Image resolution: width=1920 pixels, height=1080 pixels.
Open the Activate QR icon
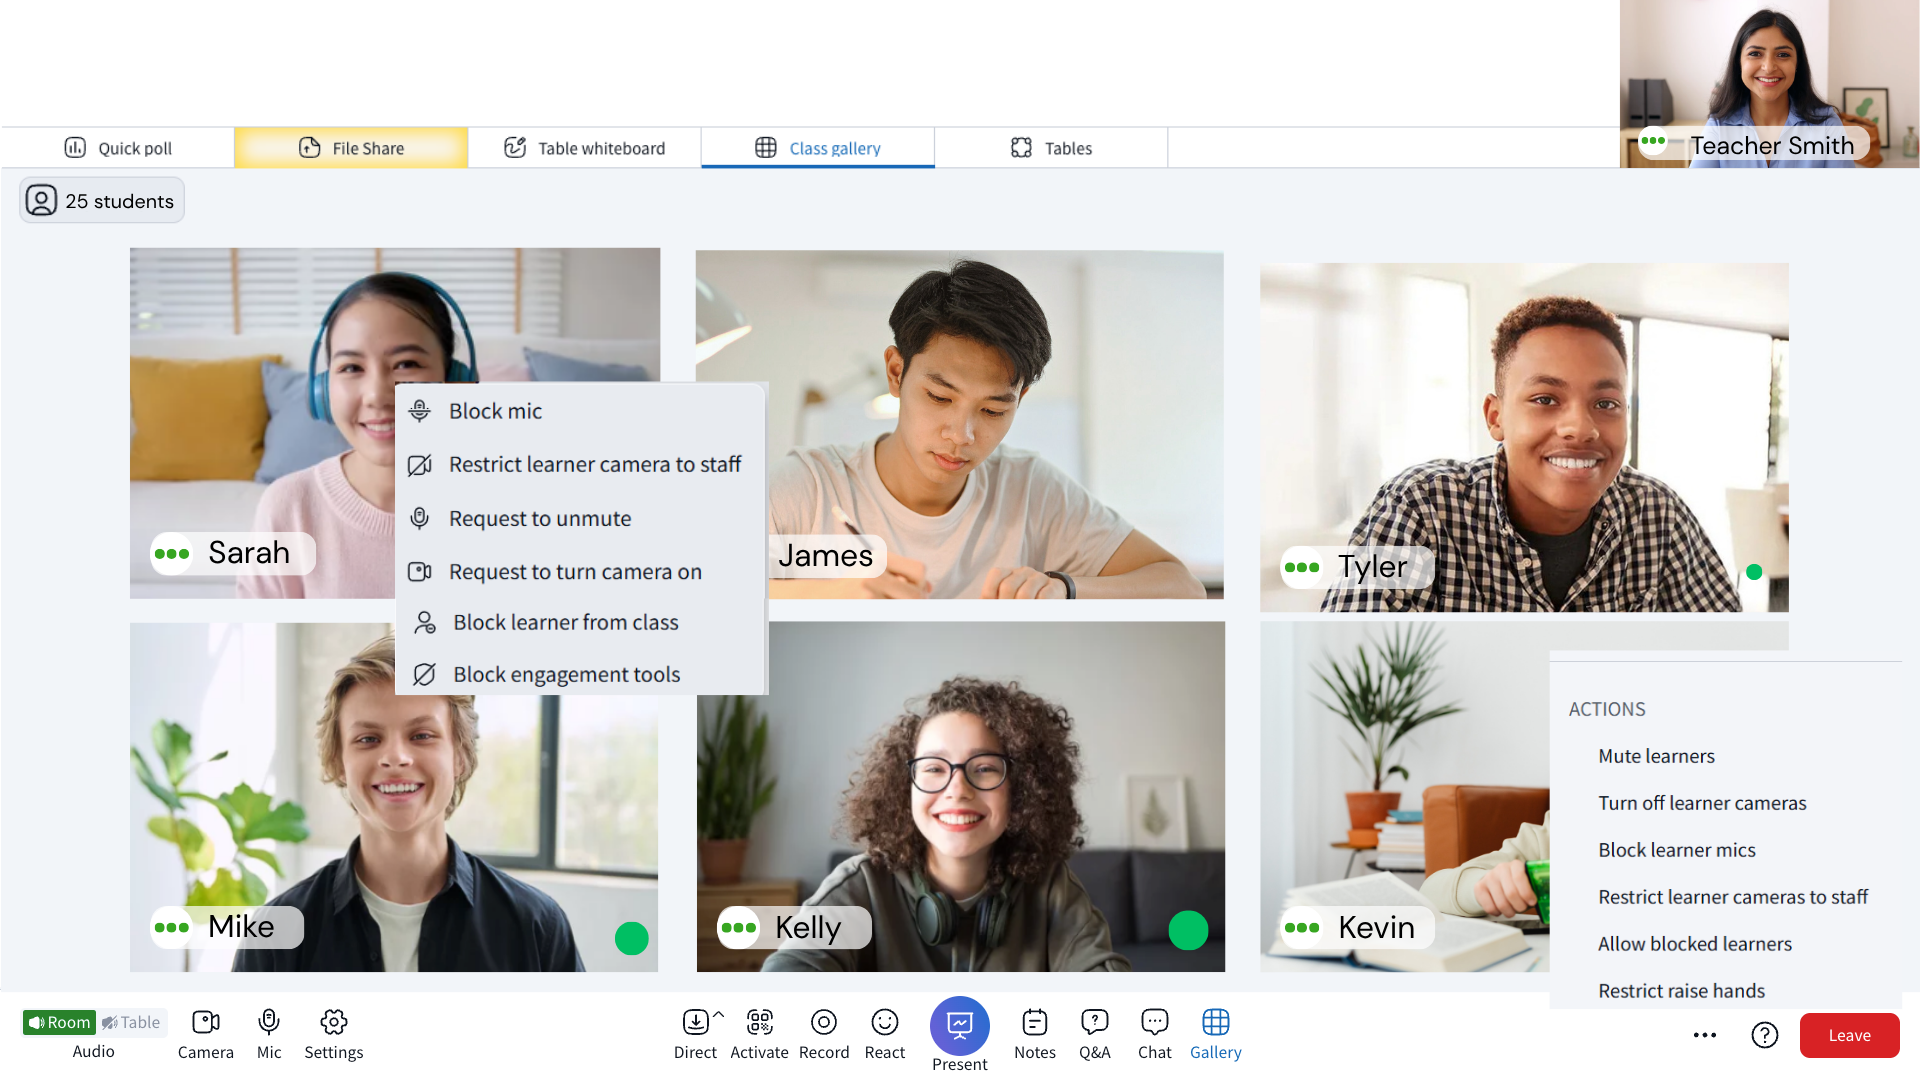[760, 1022]
